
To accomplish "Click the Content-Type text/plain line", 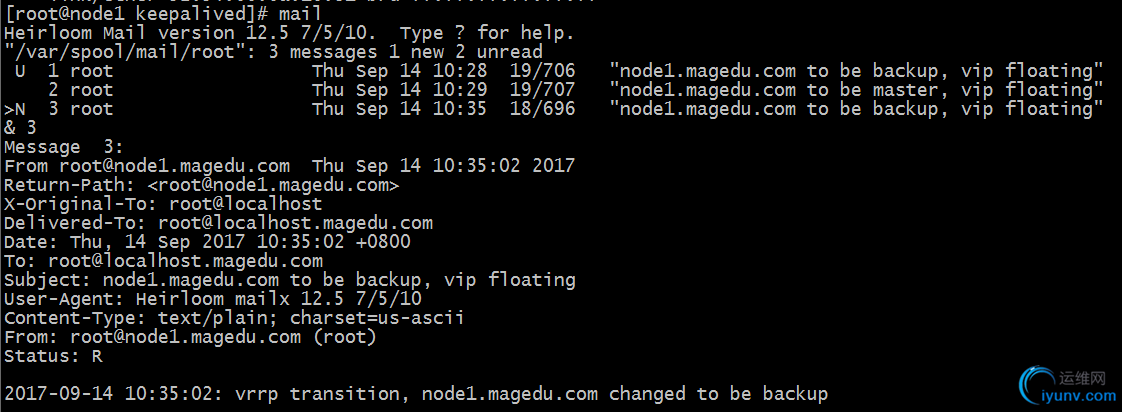I will 234,318.
